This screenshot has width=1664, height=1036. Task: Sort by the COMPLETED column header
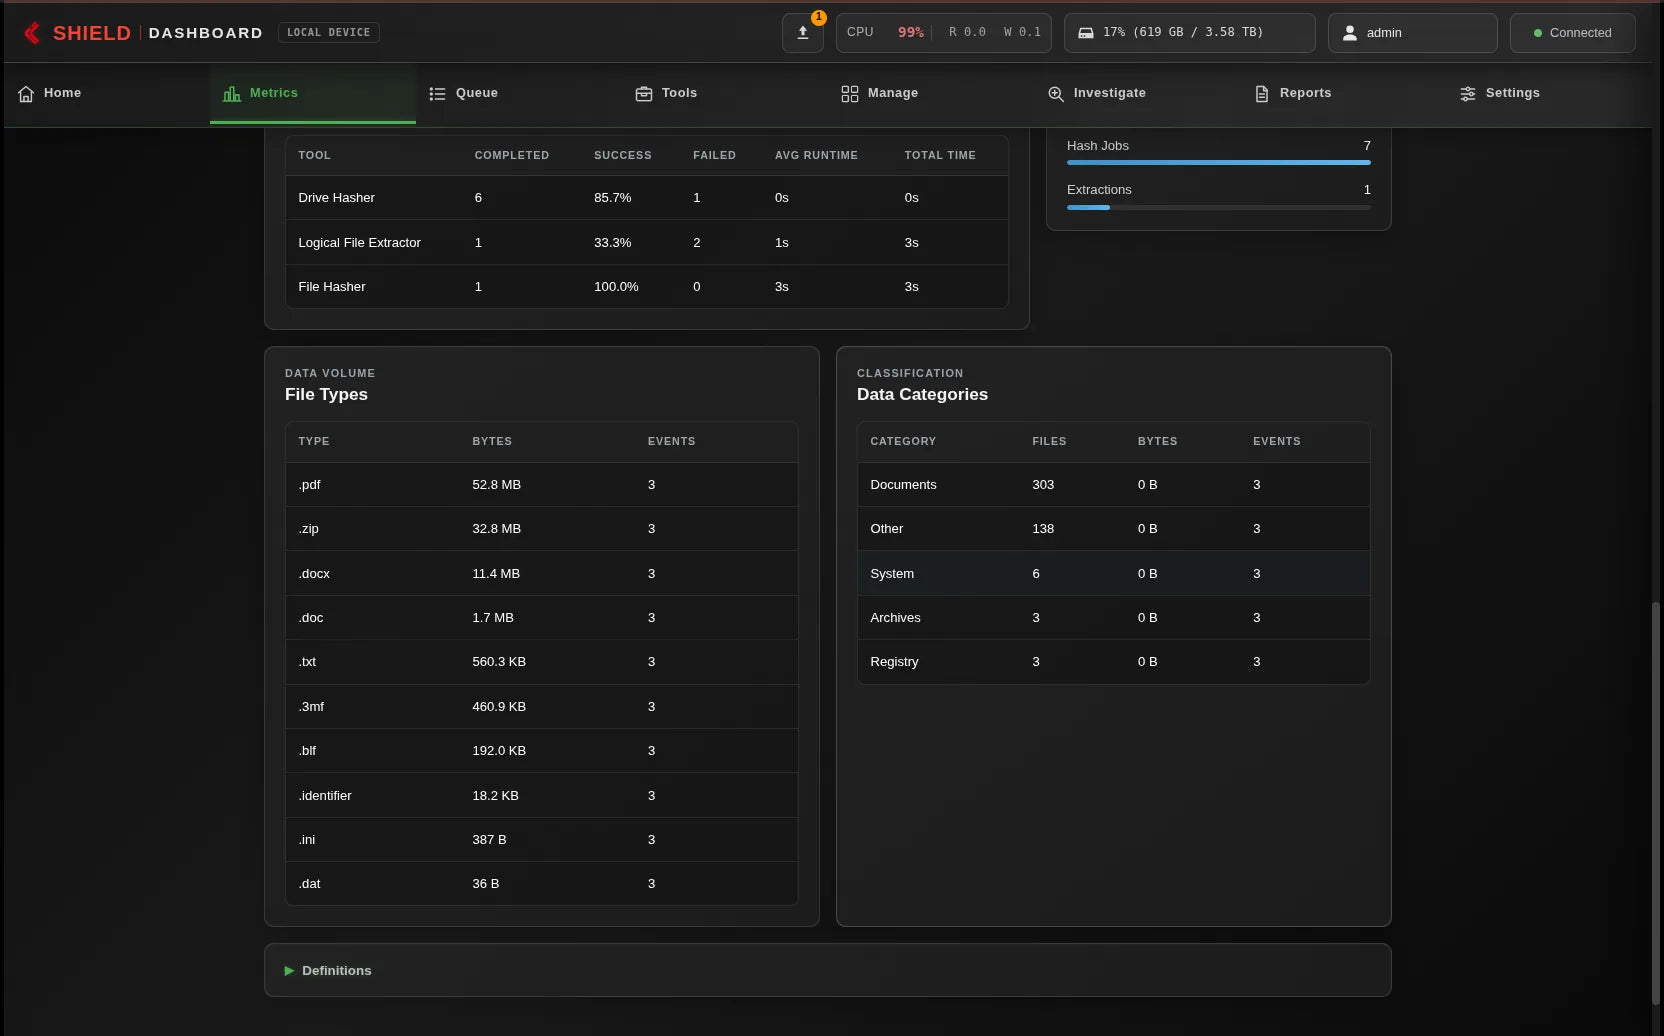pos(511,155)
